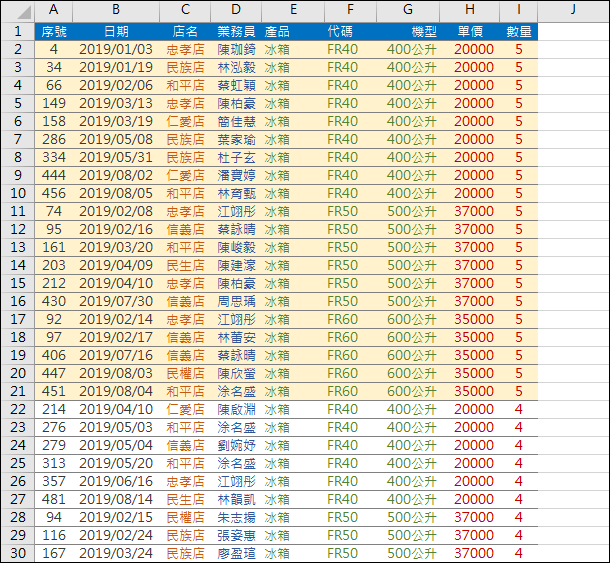Select the date cell 2019/05/20
The width and height of the screenshot is (610, 563).
tap(116, 463)
